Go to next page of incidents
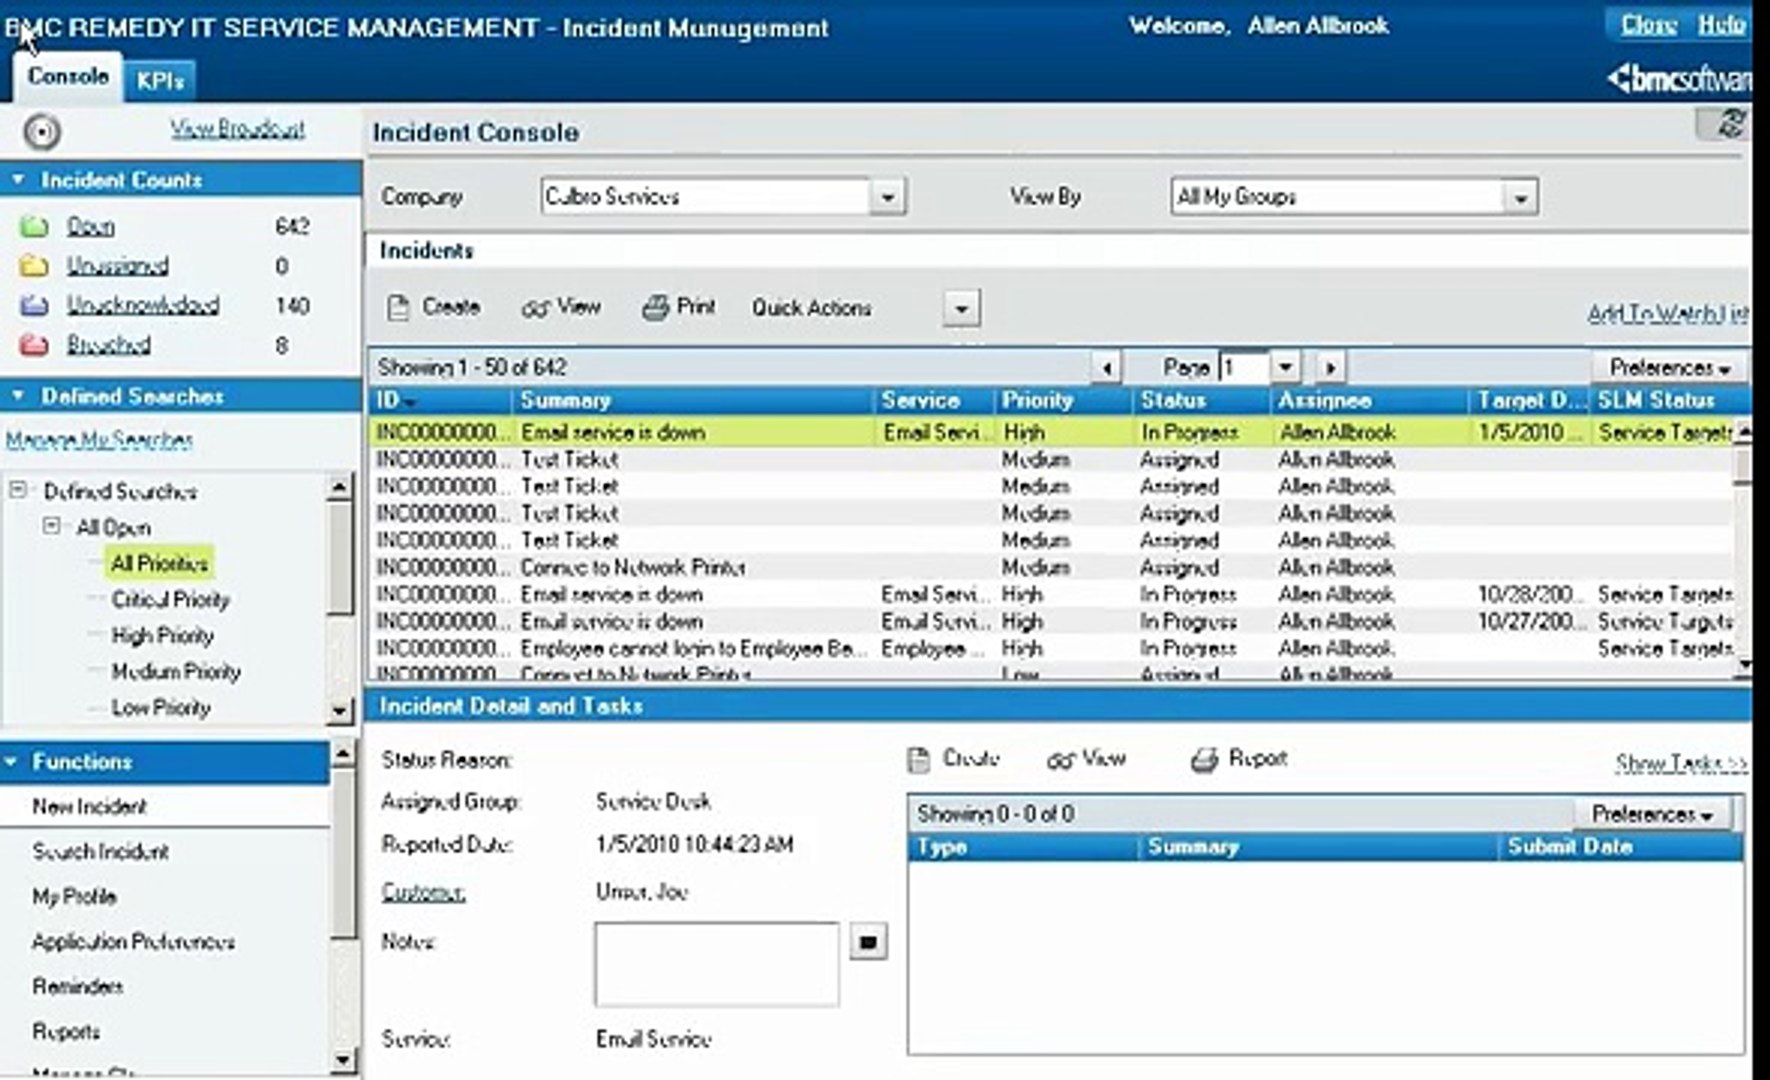The image size is (1770, 1080). pos(1330,367)
